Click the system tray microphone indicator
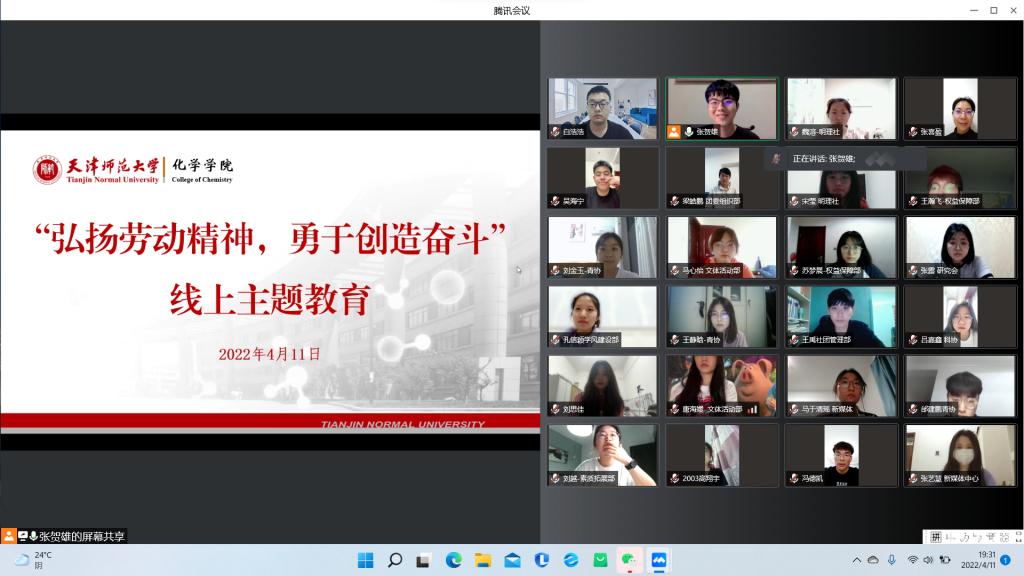Image resolution: width=1024 pixels, height=576 pixels. coord(891,560)
